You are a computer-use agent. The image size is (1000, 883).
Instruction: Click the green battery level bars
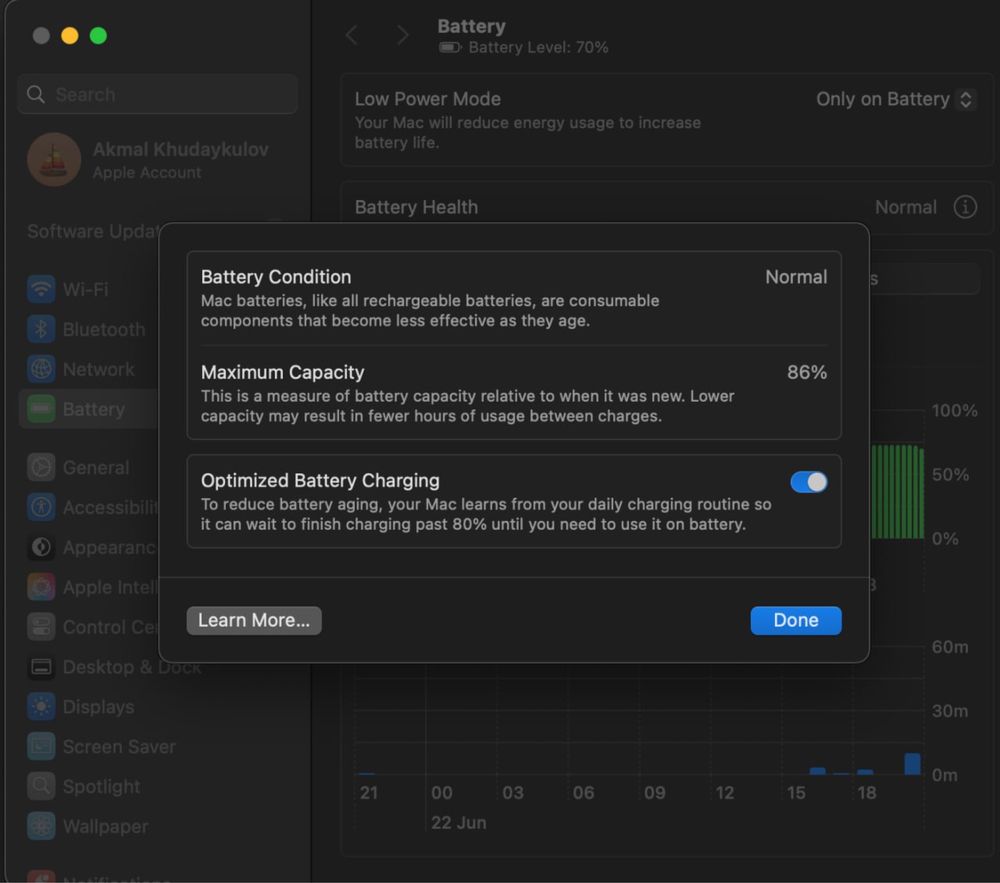click(x=897, y=492)
